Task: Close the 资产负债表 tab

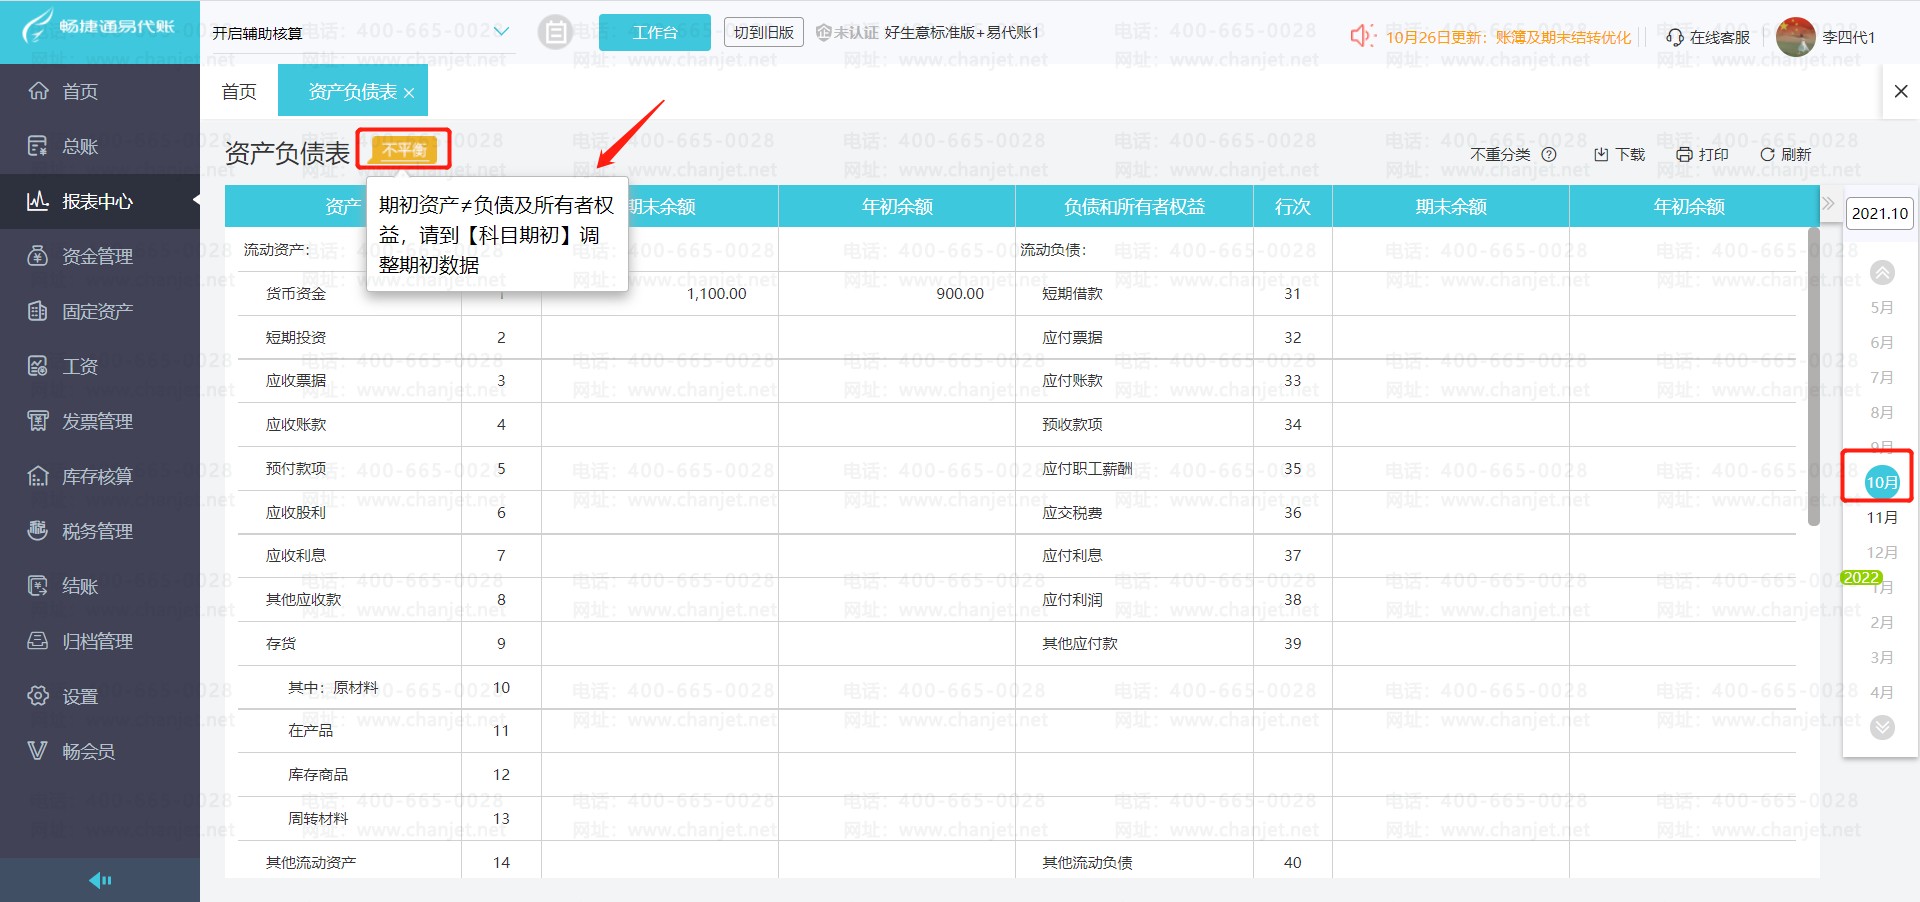Action: click(409, 93)
